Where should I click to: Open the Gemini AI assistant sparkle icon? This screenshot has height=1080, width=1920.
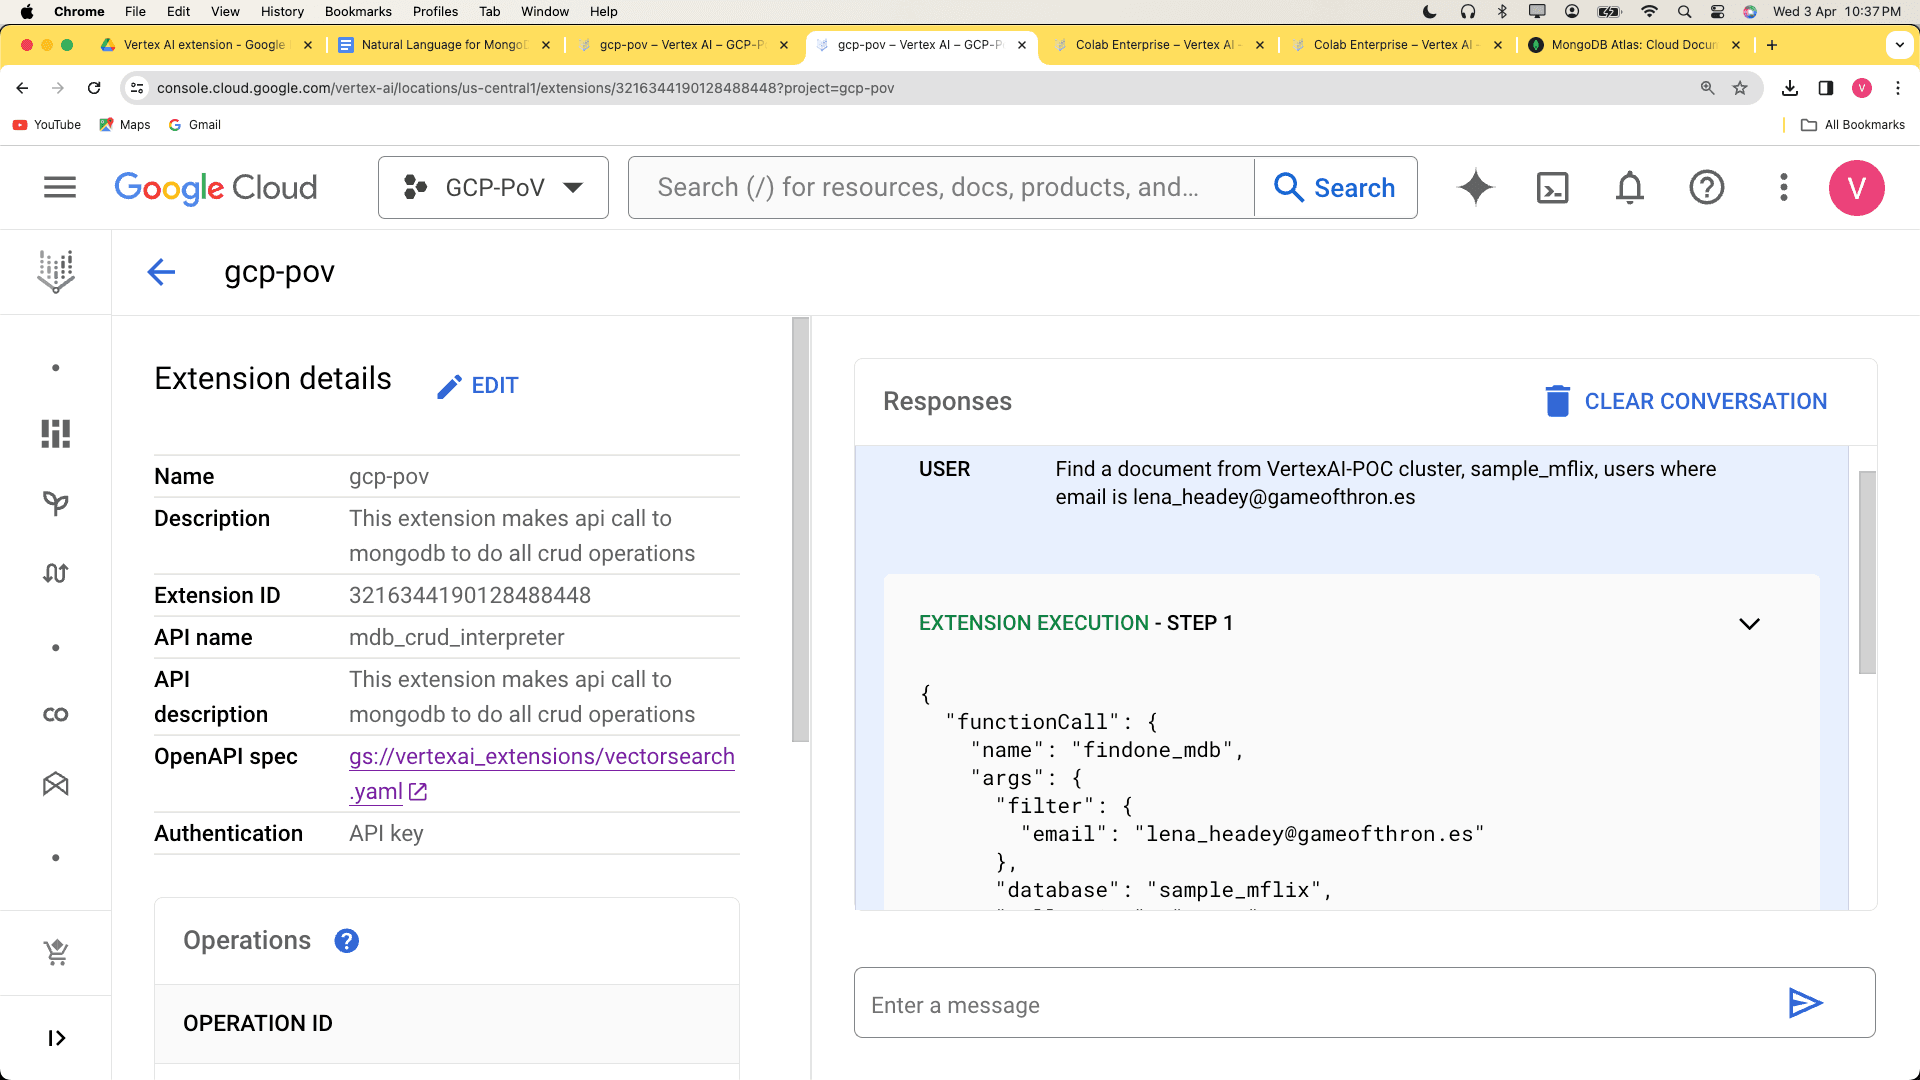pos(1476,187)
